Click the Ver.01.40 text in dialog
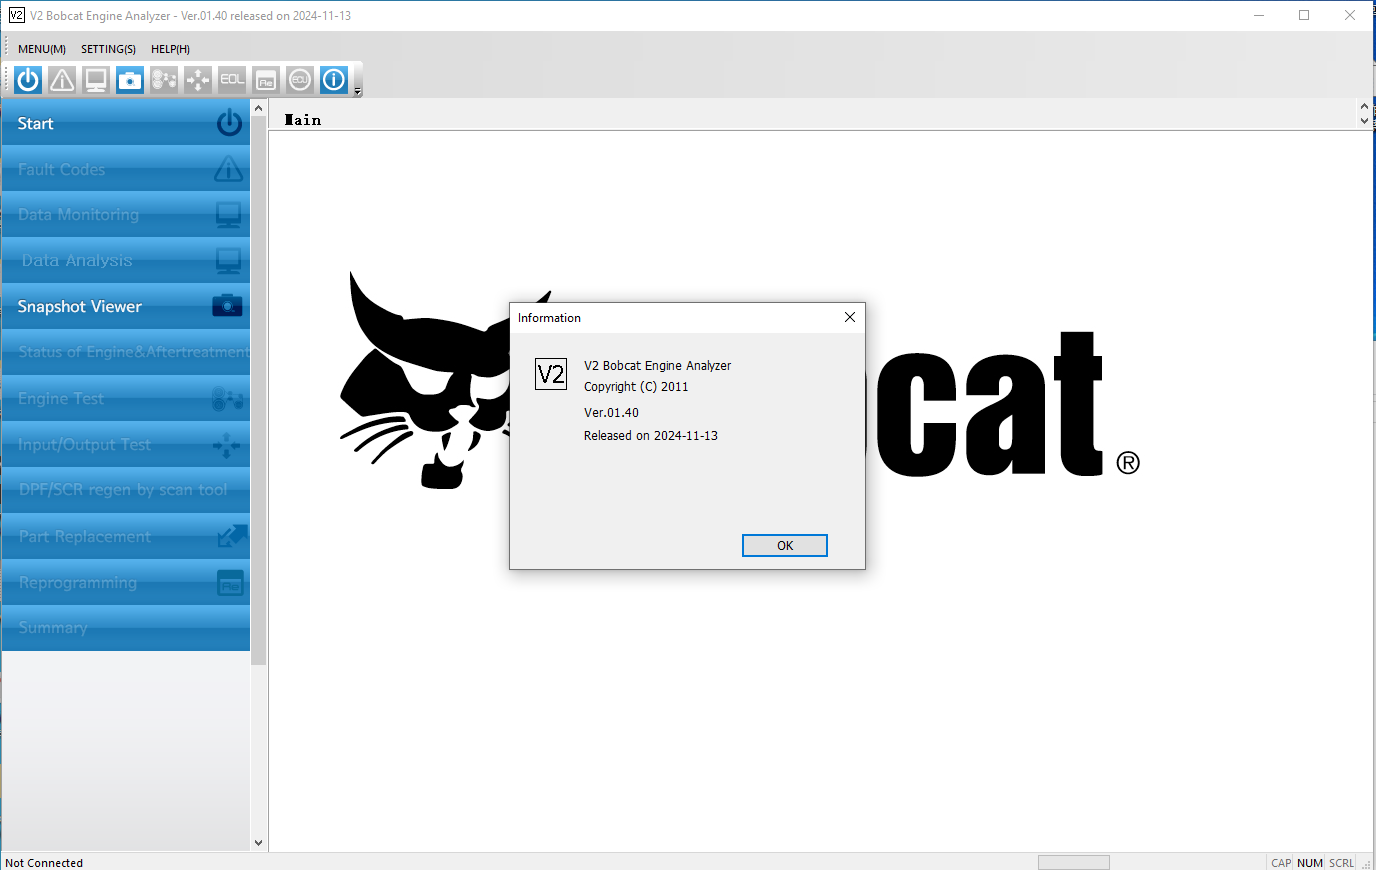 (x=611, y=413)
